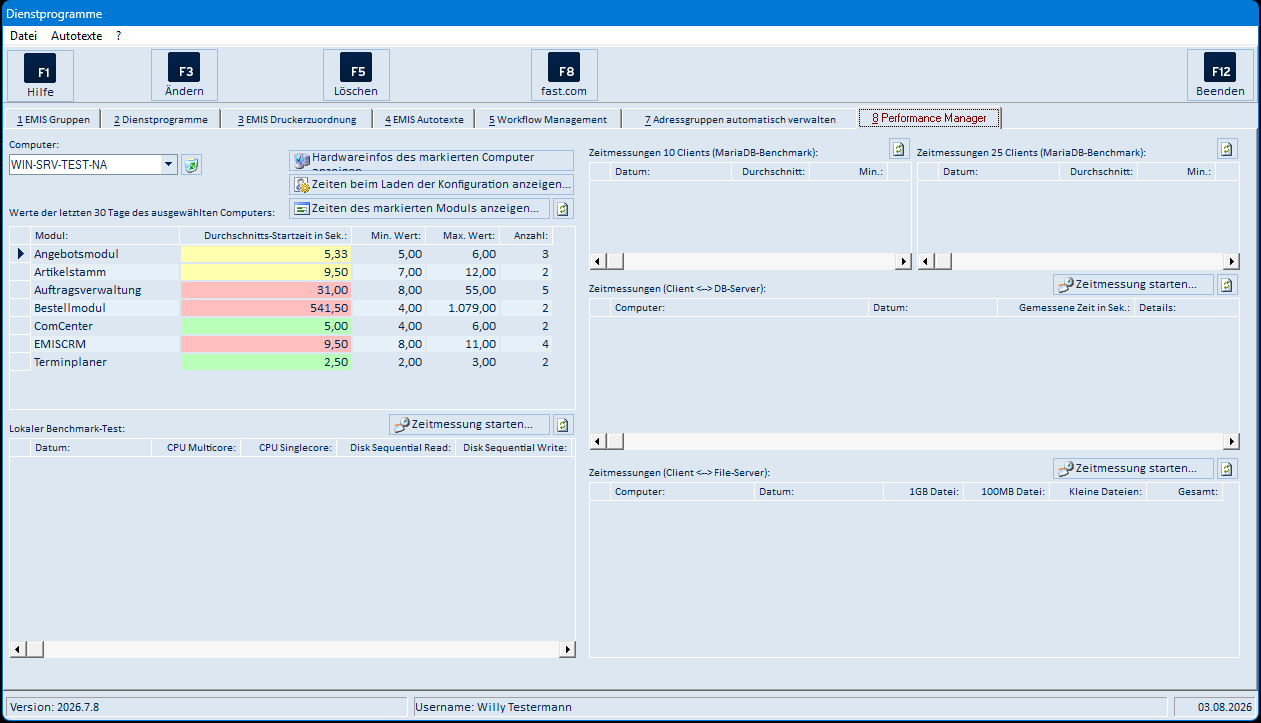Click export icon next to File-Server Zeitmessung starten
This screenshot has height=723, width=1261.
point(1227,469)
